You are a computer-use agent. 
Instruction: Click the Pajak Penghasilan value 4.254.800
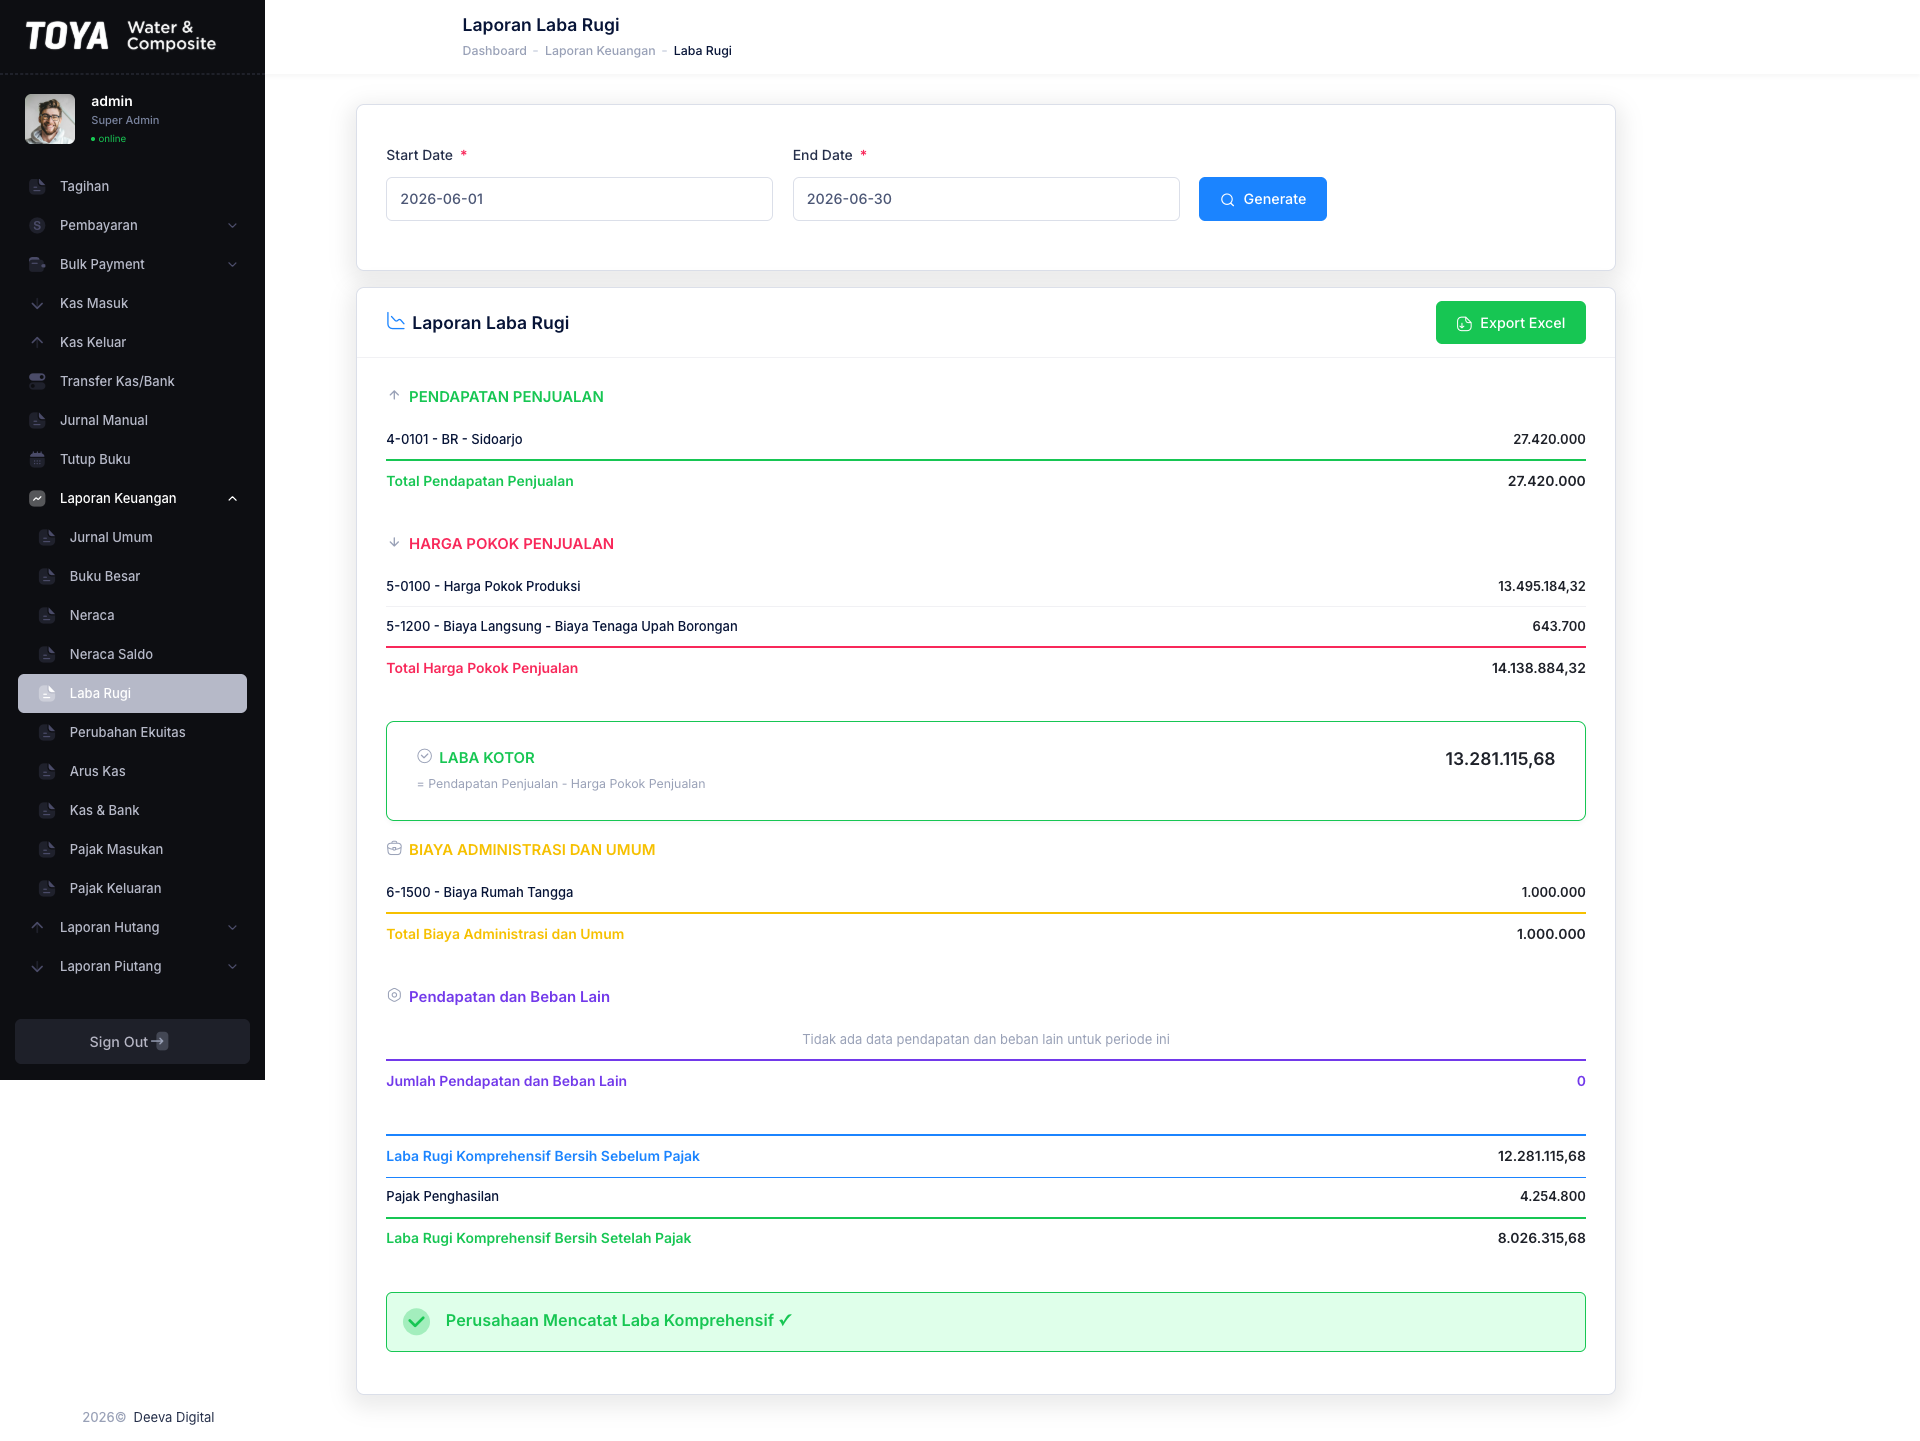[1553, 1196]
